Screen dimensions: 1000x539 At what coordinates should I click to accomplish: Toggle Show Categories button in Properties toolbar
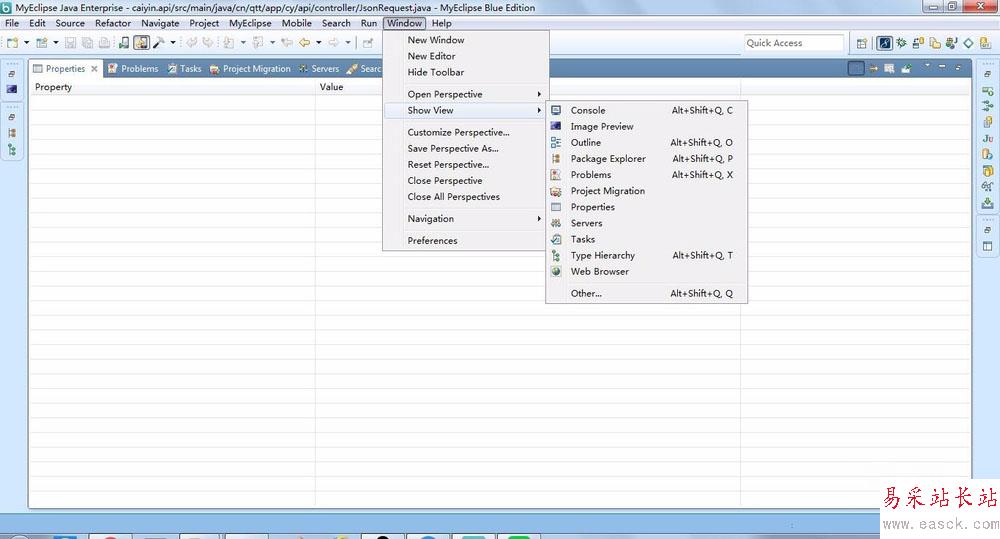(856, 68)
